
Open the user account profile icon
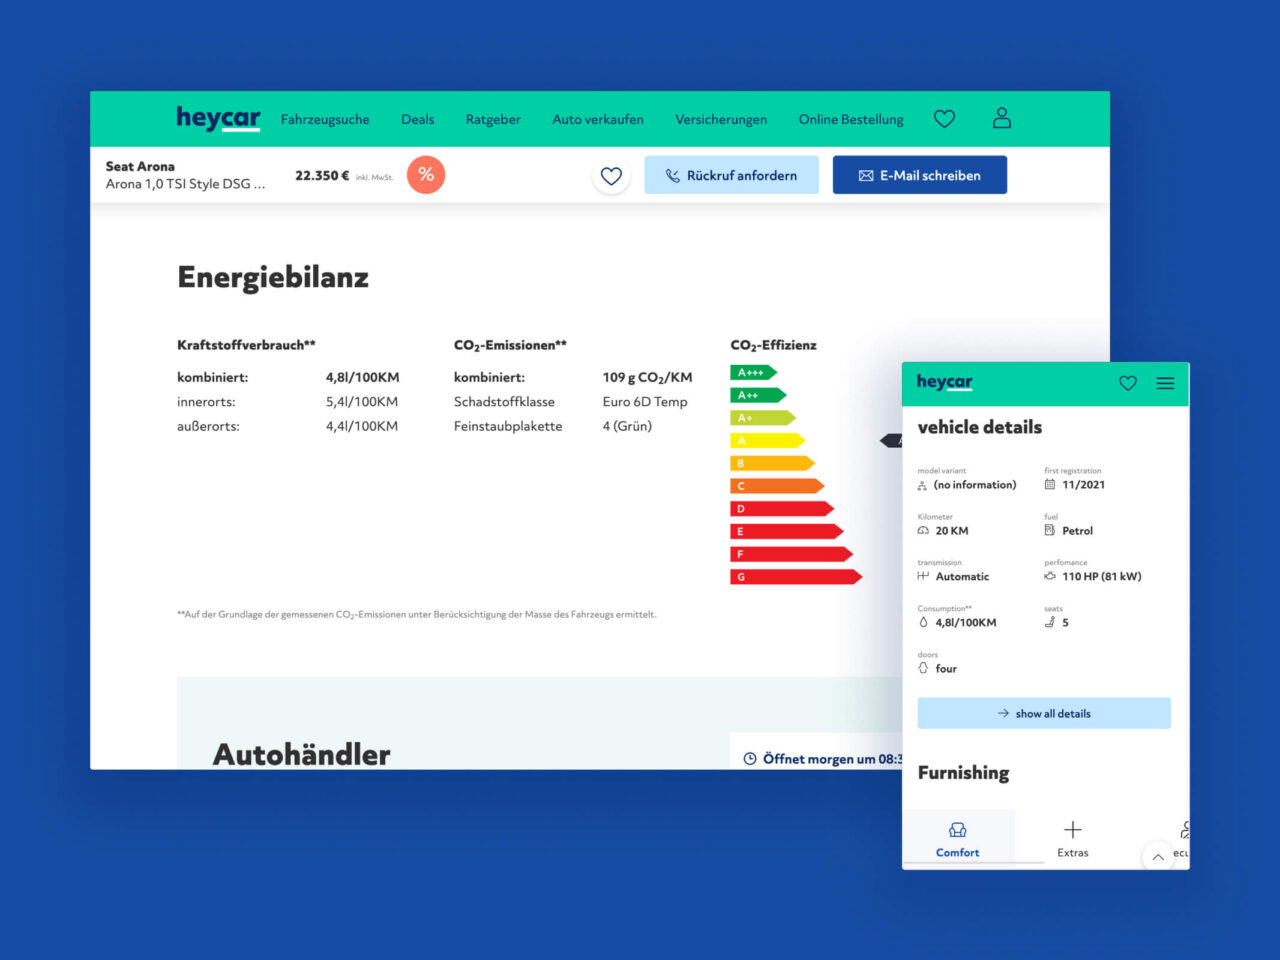pyautogui.click(x=1001, y=119)
